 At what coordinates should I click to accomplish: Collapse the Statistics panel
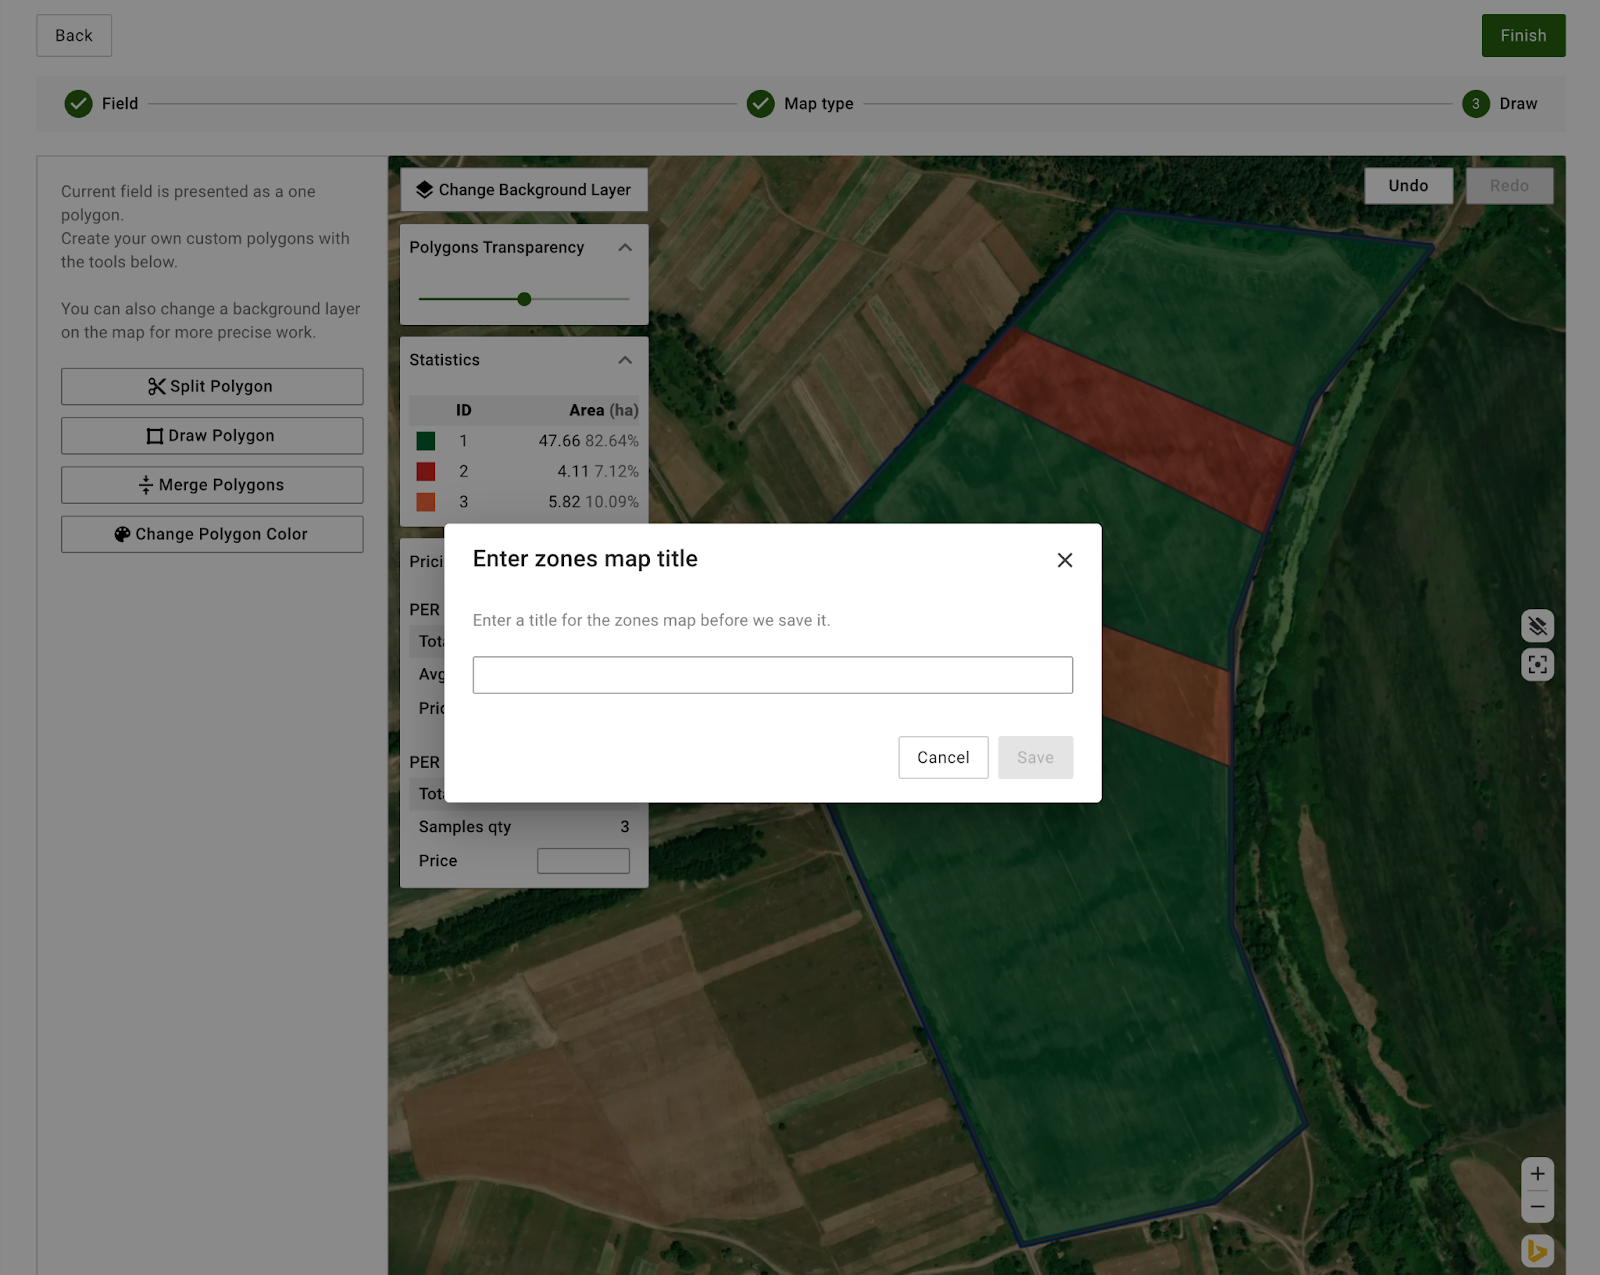[x=625, y=360]
